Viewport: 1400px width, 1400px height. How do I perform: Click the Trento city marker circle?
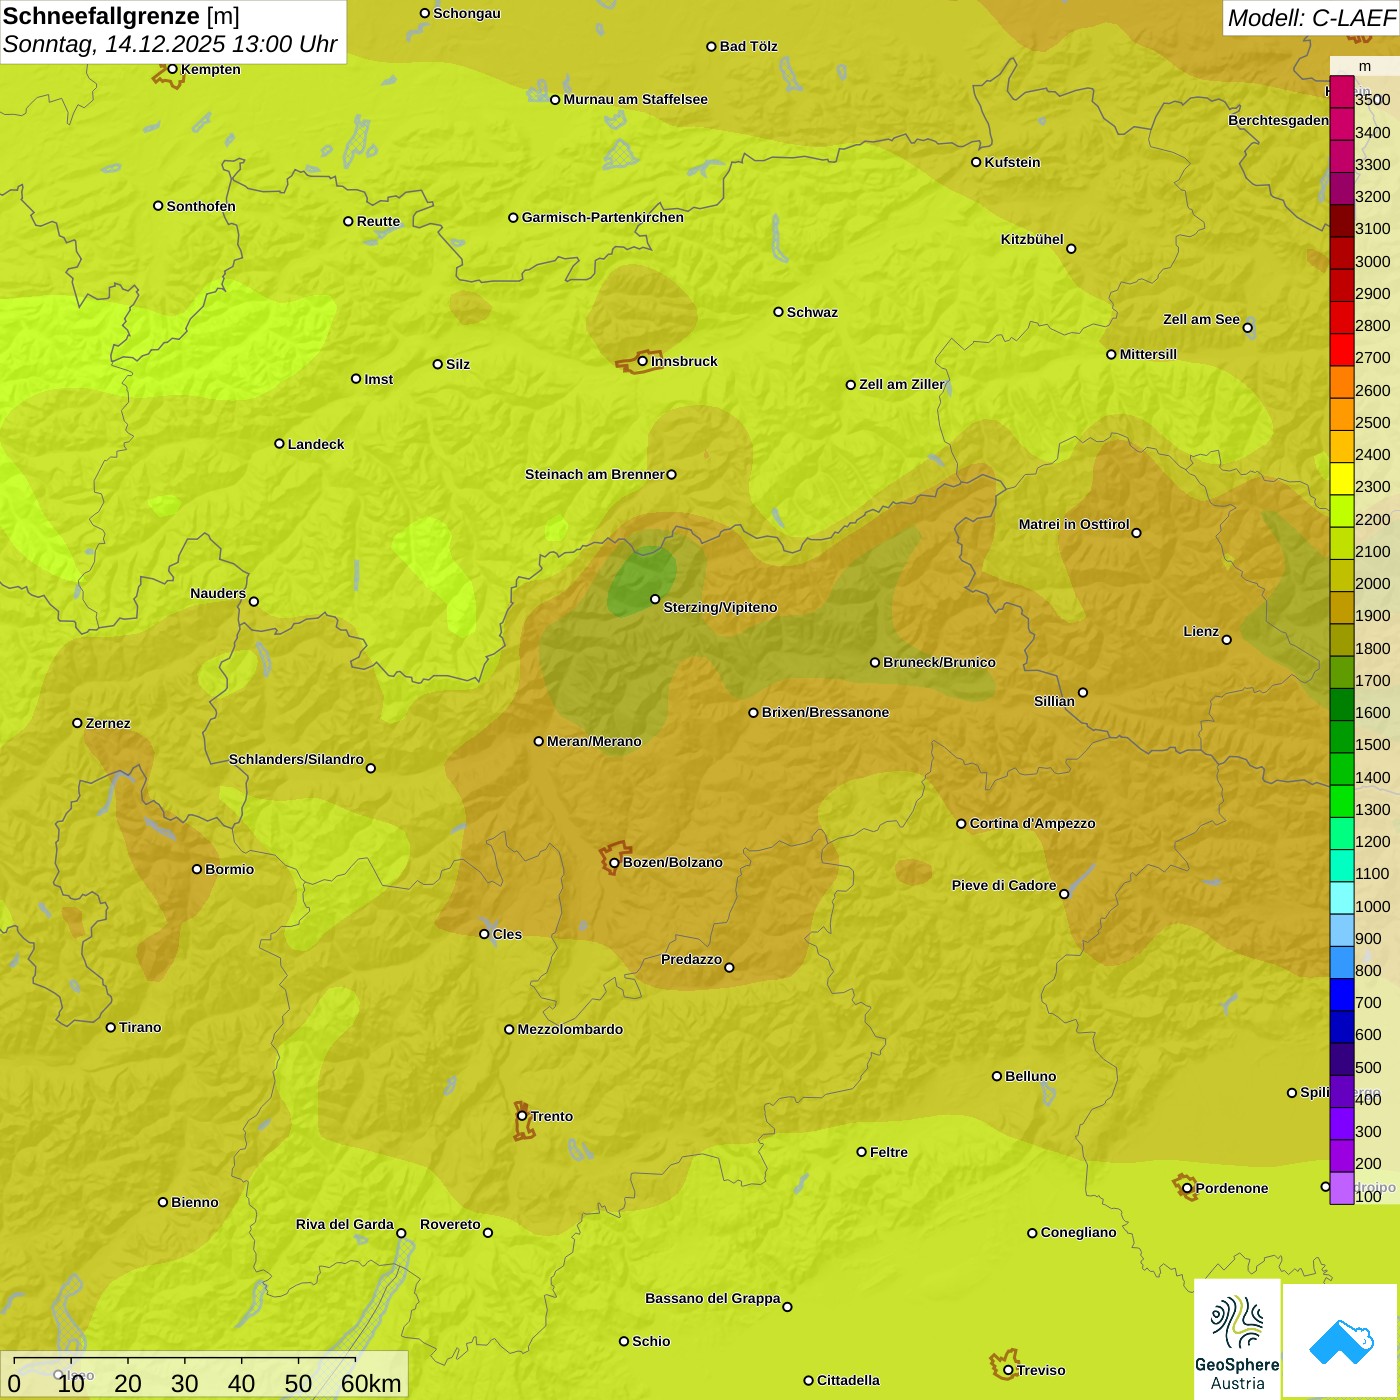point(522,1116)
